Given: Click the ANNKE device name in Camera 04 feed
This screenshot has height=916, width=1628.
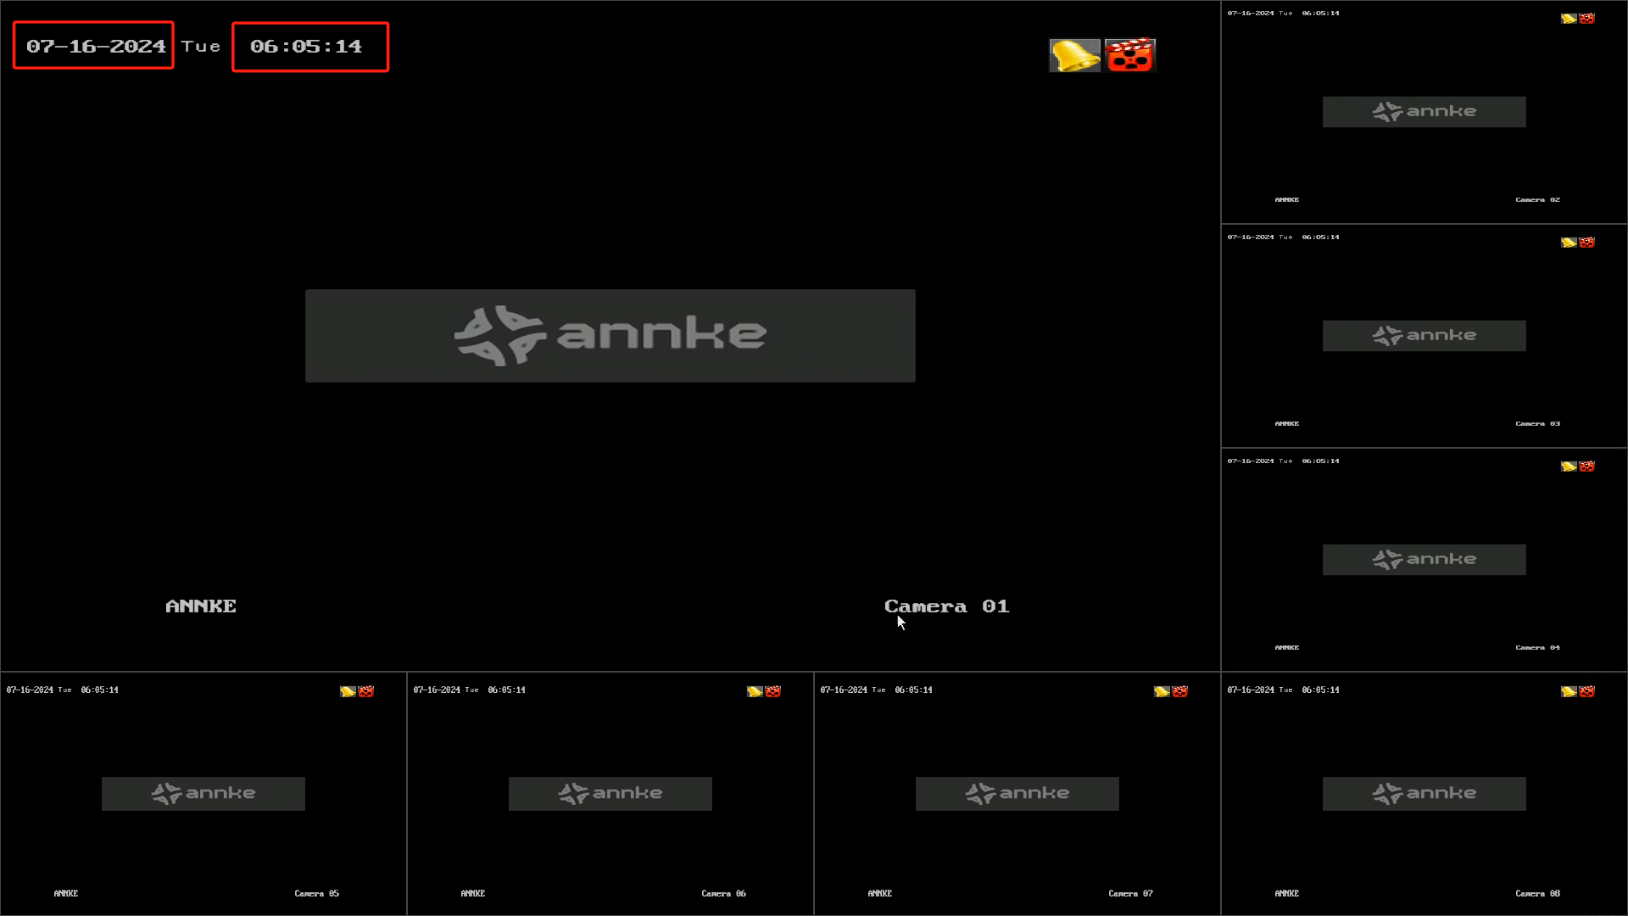Looking at the screenshot, I should 1287,648.
